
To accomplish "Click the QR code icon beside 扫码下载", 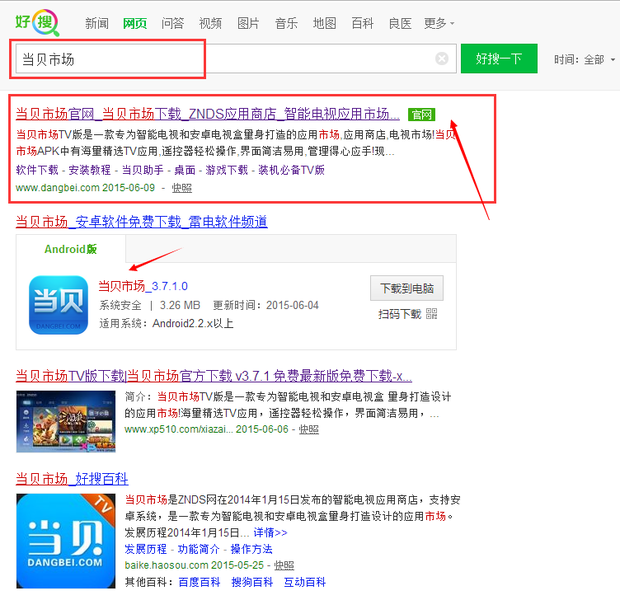I will pyautogui.click(x=432, y=314).
